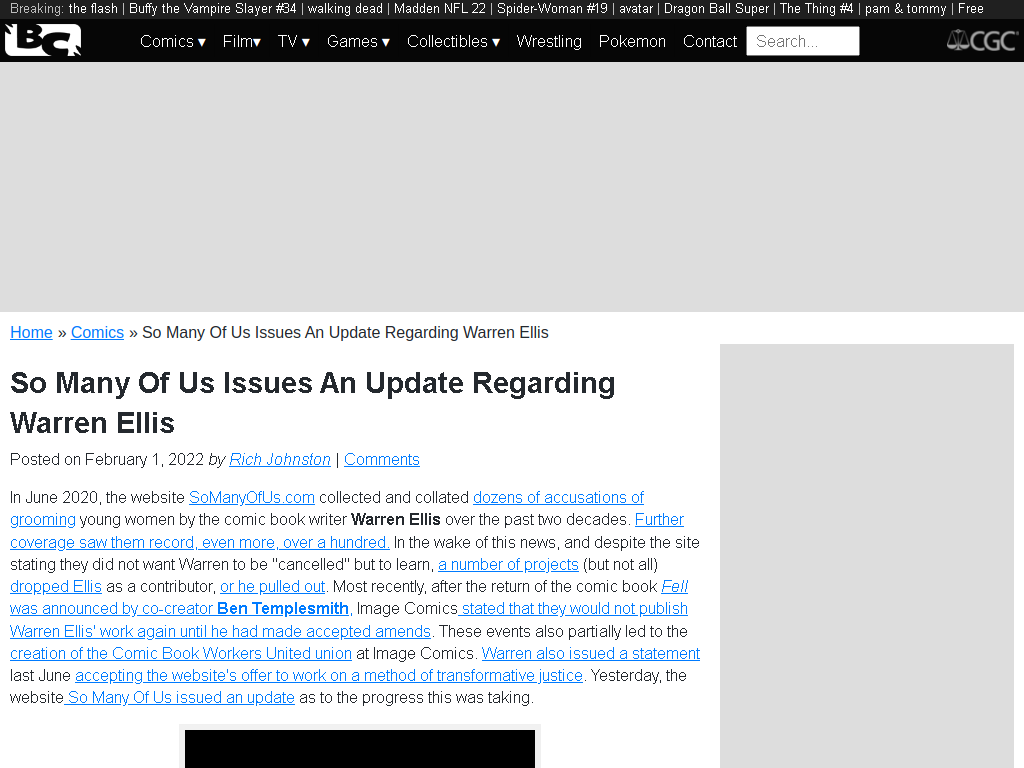Image resolution: width=1024 pixels, height=768 pixels.
Task: Focus the Search input field
Action: click(803, 41)
